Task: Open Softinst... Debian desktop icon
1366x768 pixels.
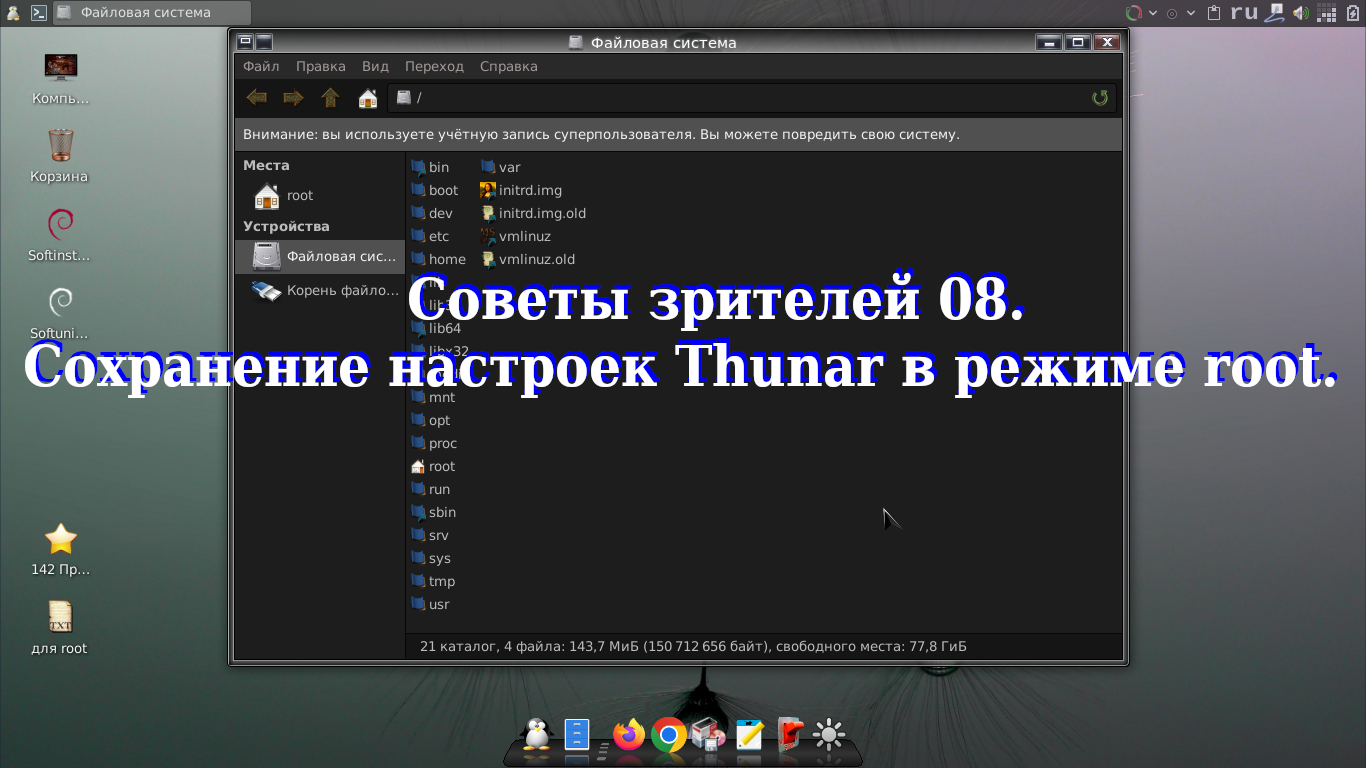Action: pyautogui.click(x=60, y=235)
